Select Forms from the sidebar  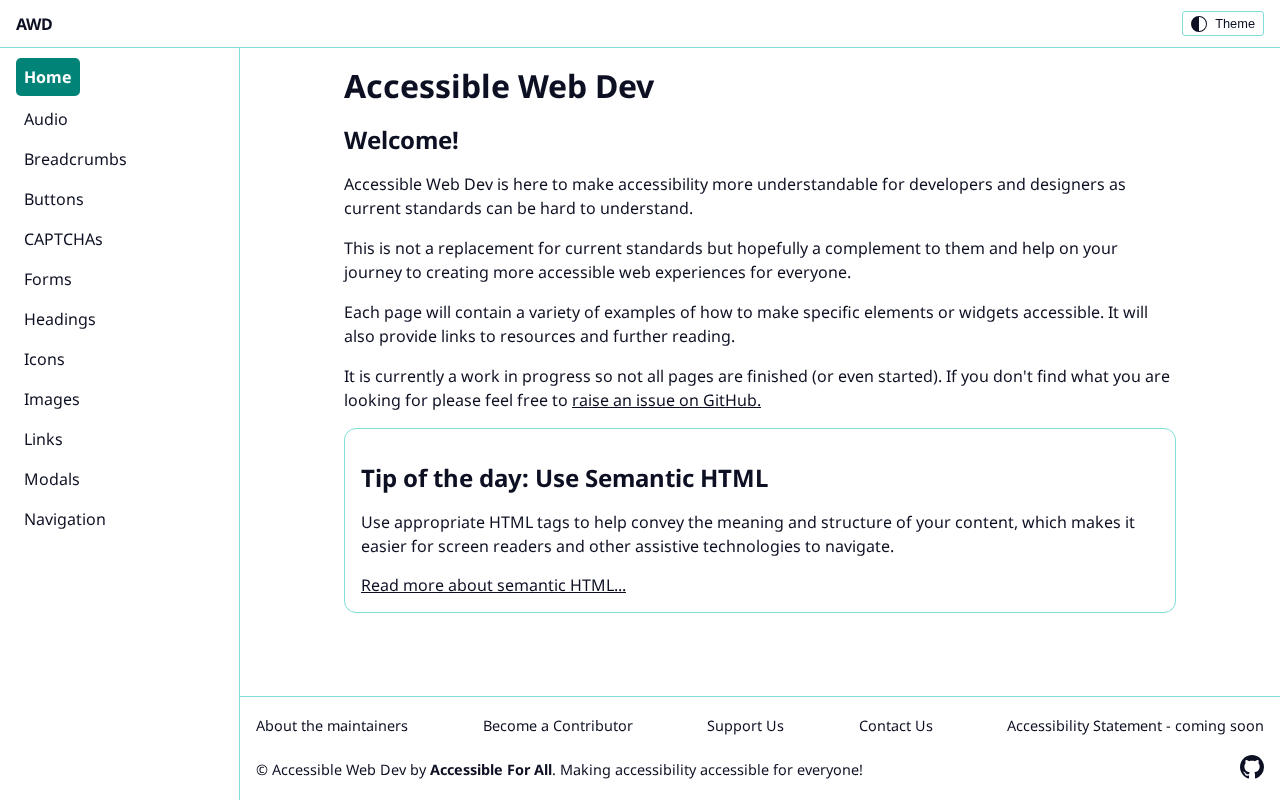(x=48, y=279)
